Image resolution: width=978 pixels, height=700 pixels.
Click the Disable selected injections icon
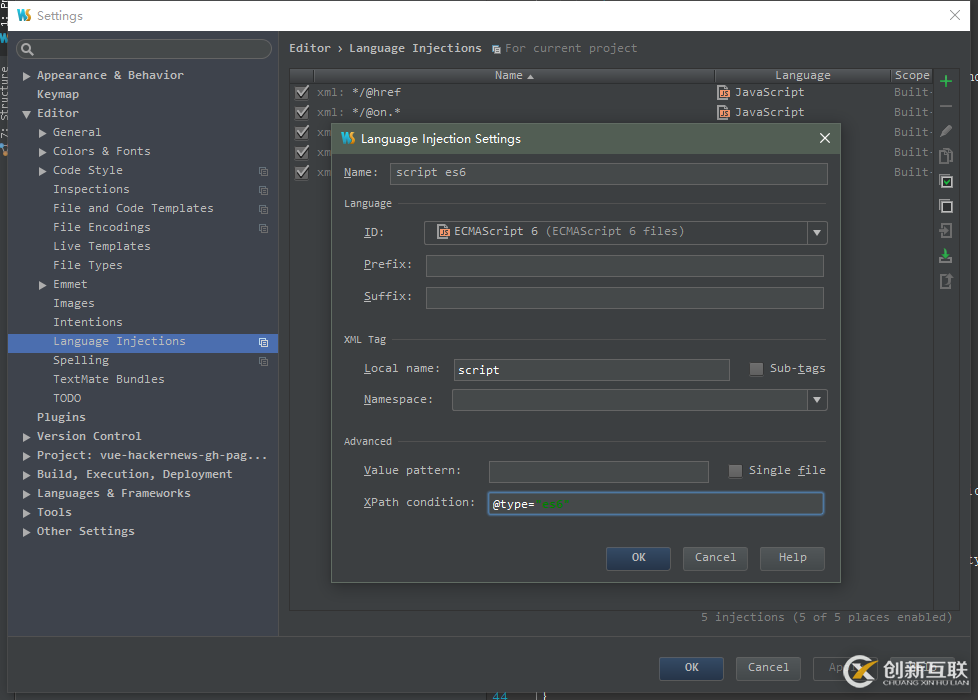point(946,206)
